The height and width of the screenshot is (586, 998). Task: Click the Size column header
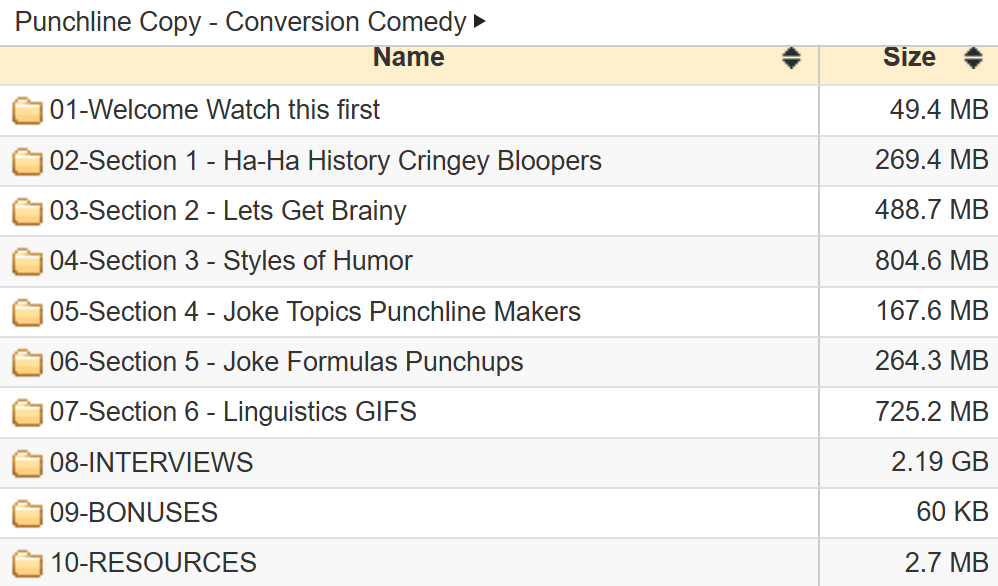908,58
